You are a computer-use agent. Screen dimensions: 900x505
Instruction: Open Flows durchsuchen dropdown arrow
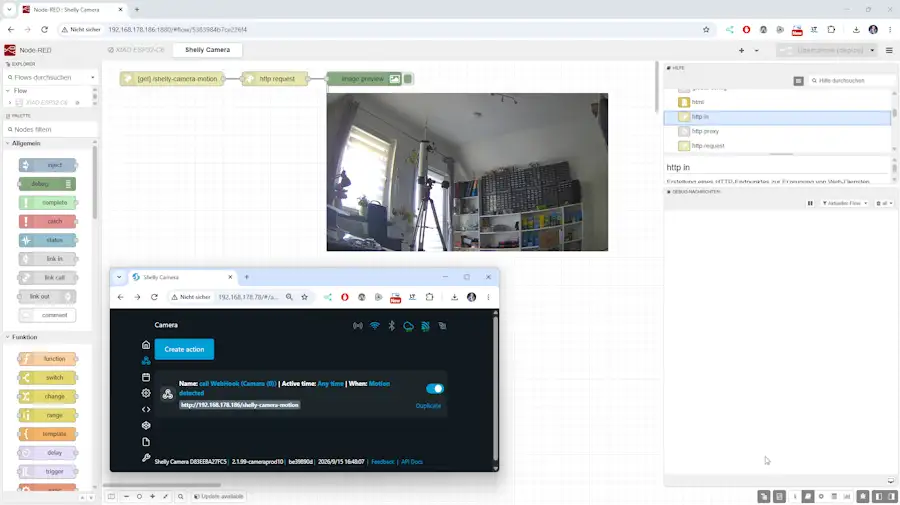pos(92,77)
